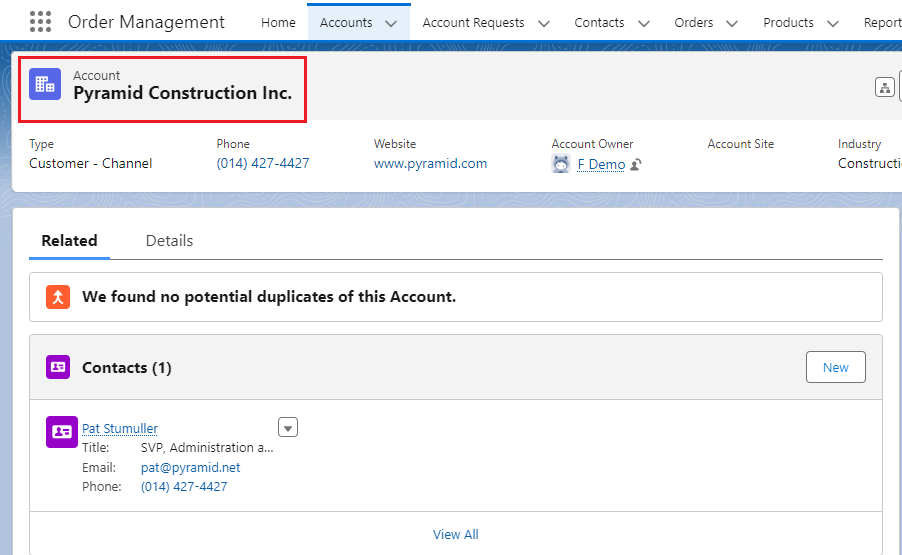Open the account hierarchy icon
This screenshot has height=555, width=902.
[x=885, y=87]
